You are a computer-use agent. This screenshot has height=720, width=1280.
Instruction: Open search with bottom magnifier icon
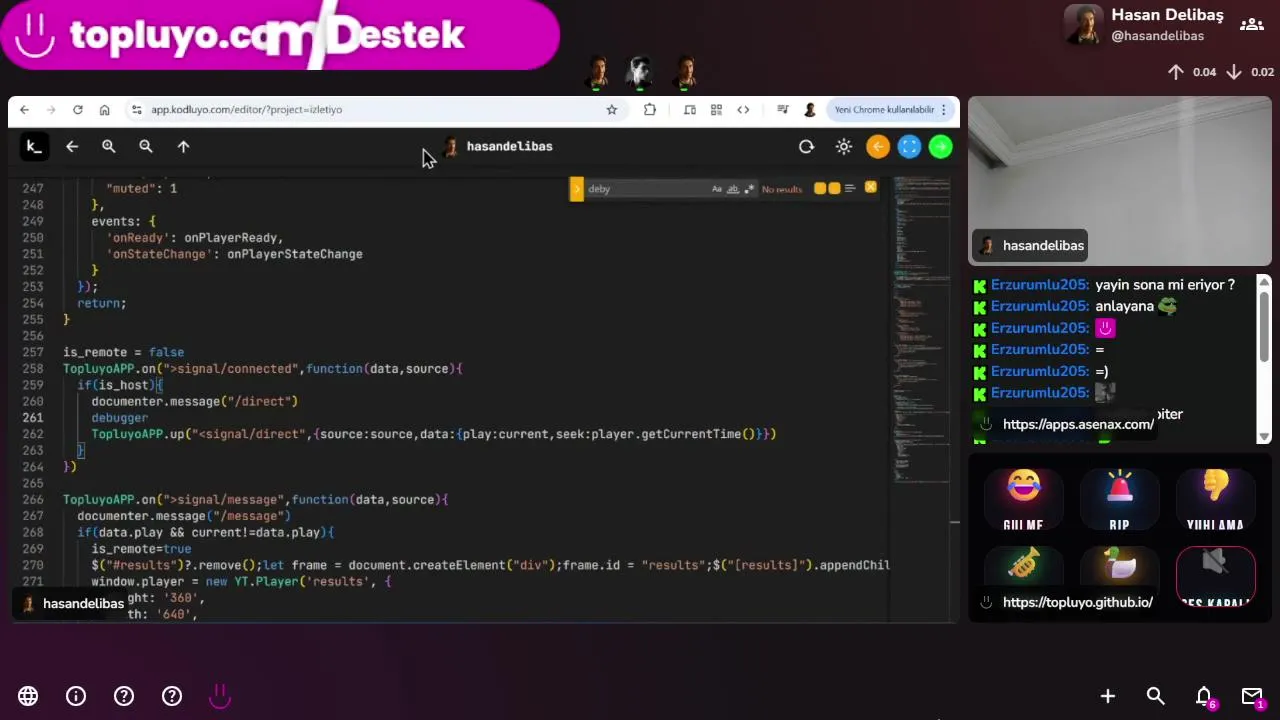pyautogui.click(x=1156, y=696)
